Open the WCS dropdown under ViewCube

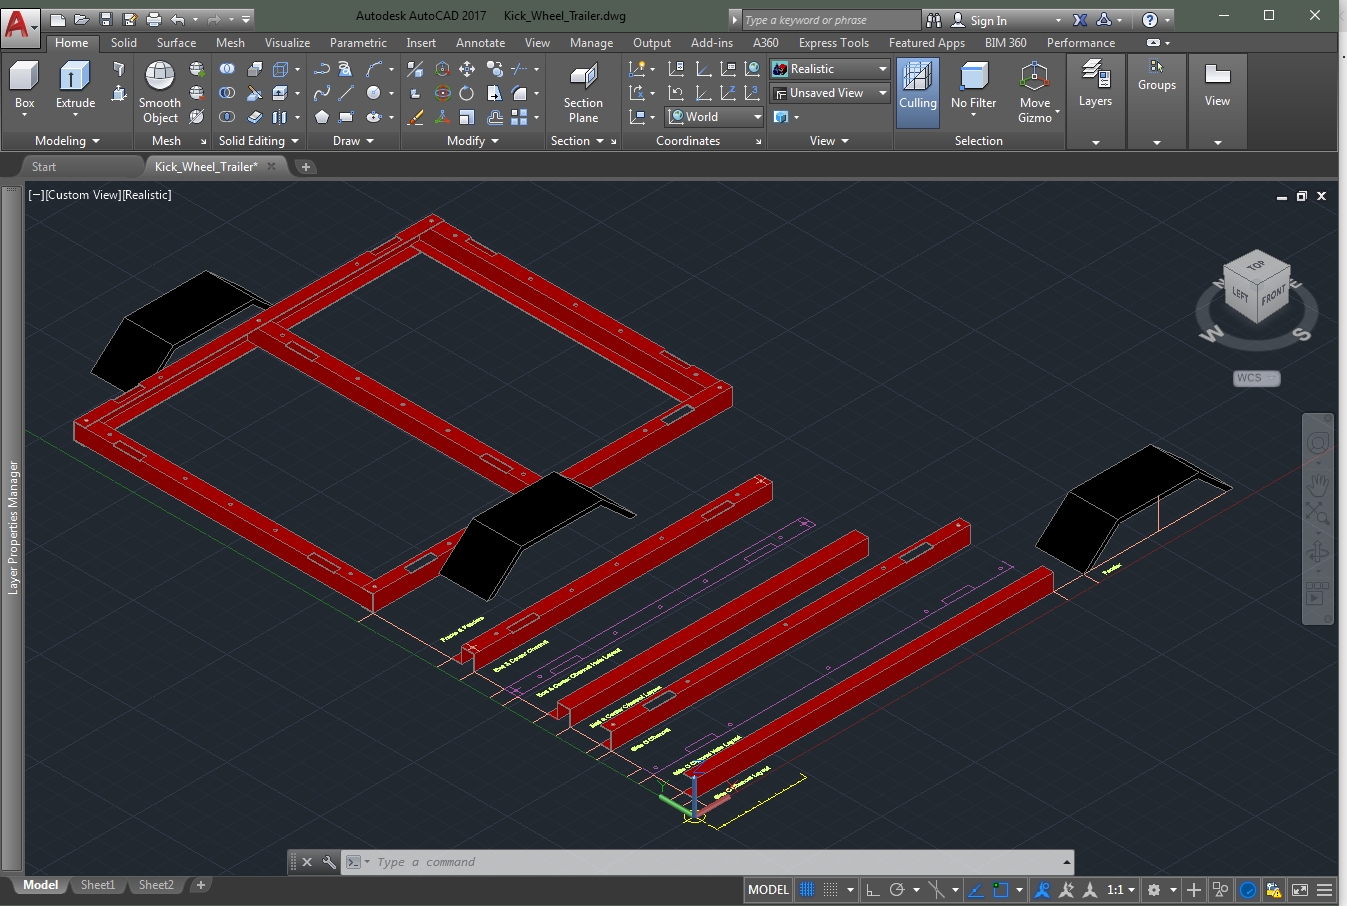pyautogui.click(x=1256, y=378)
